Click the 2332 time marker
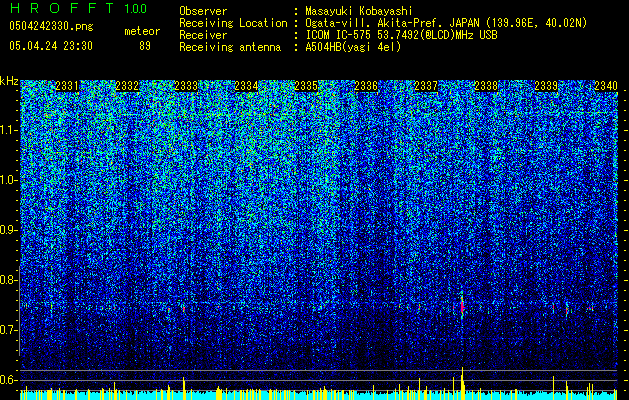Image resolution: width=629 pixels, height=400 pixels. point(127,85)
